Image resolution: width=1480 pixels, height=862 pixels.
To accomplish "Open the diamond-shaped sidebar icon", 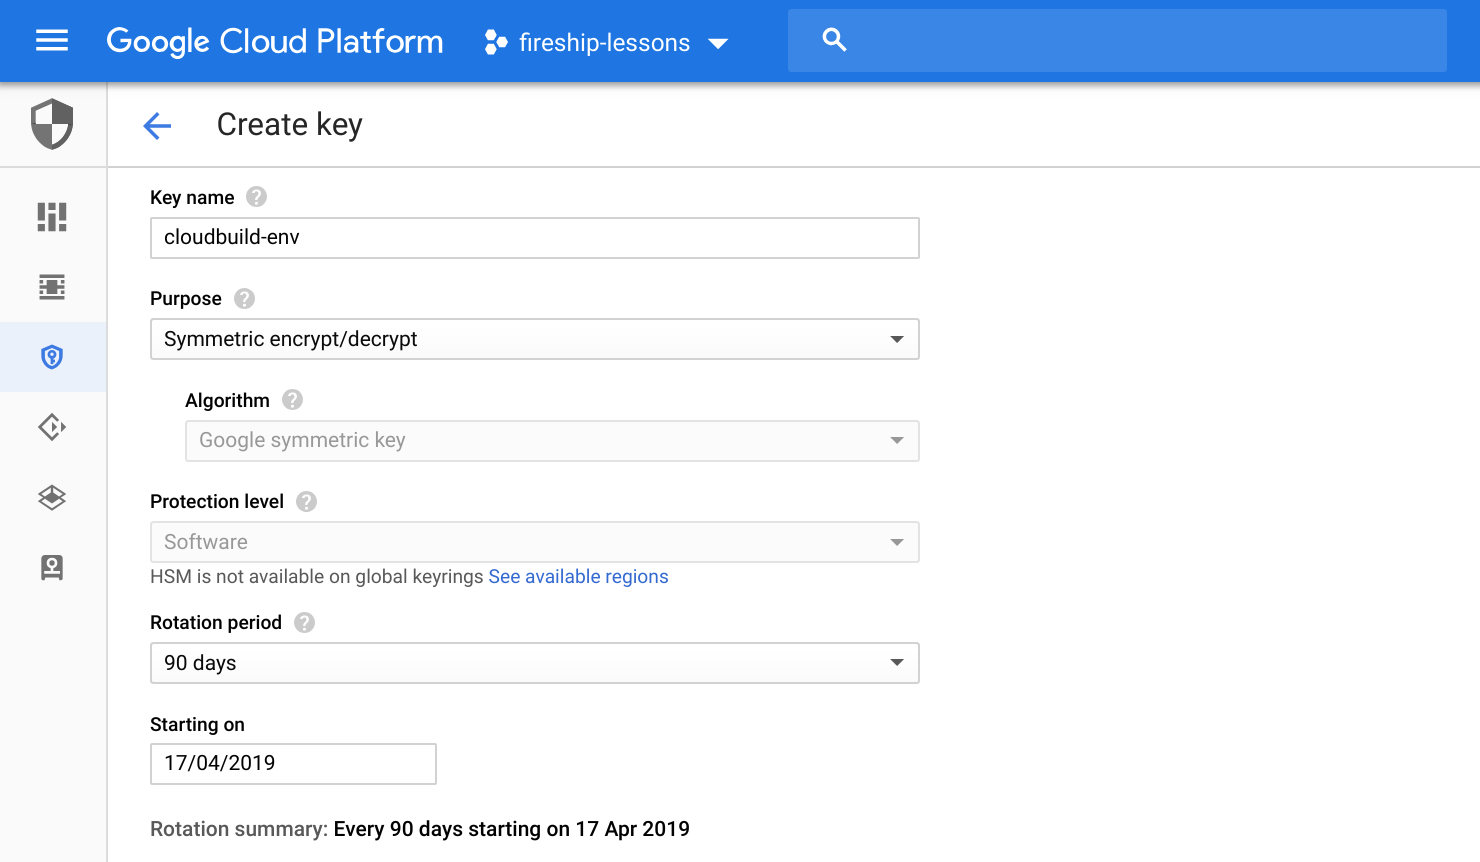I will click(x=52, y=428).
